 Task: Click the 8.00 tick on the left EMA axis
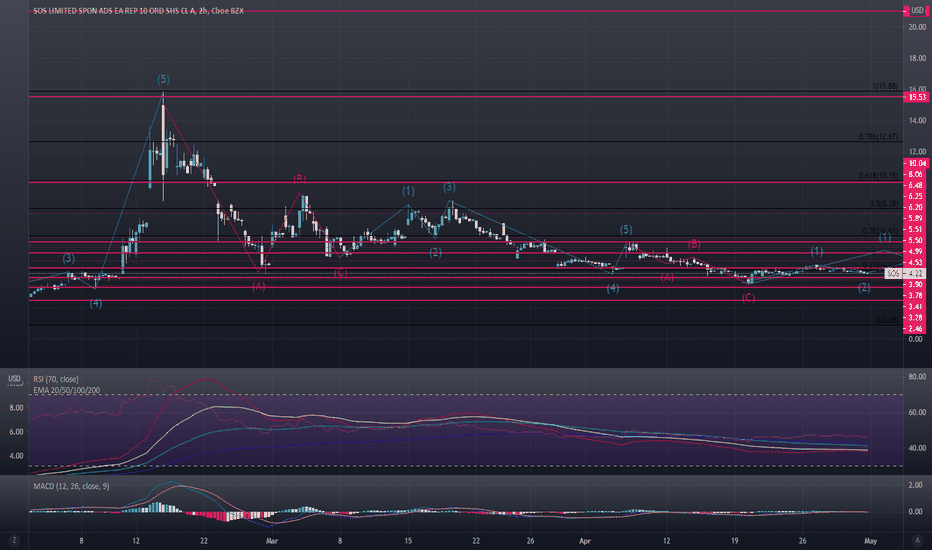coord(16,408)
